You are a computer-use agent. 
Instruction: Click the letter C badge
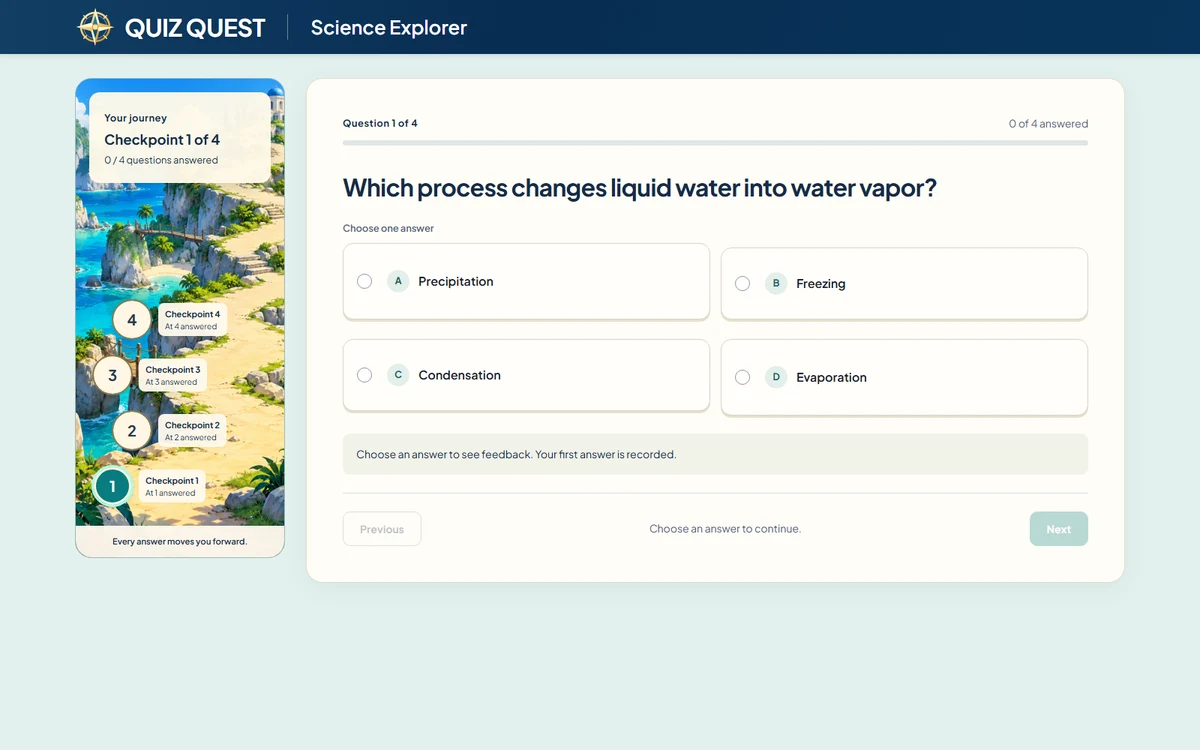click(x=398, y=375)
